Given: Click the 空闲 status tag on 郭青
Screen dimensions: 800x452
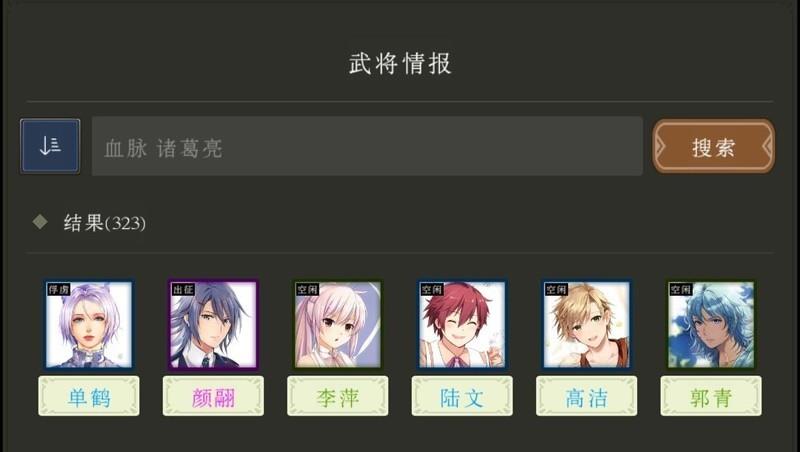Looking at the screenshot, I should click(681, 290).
